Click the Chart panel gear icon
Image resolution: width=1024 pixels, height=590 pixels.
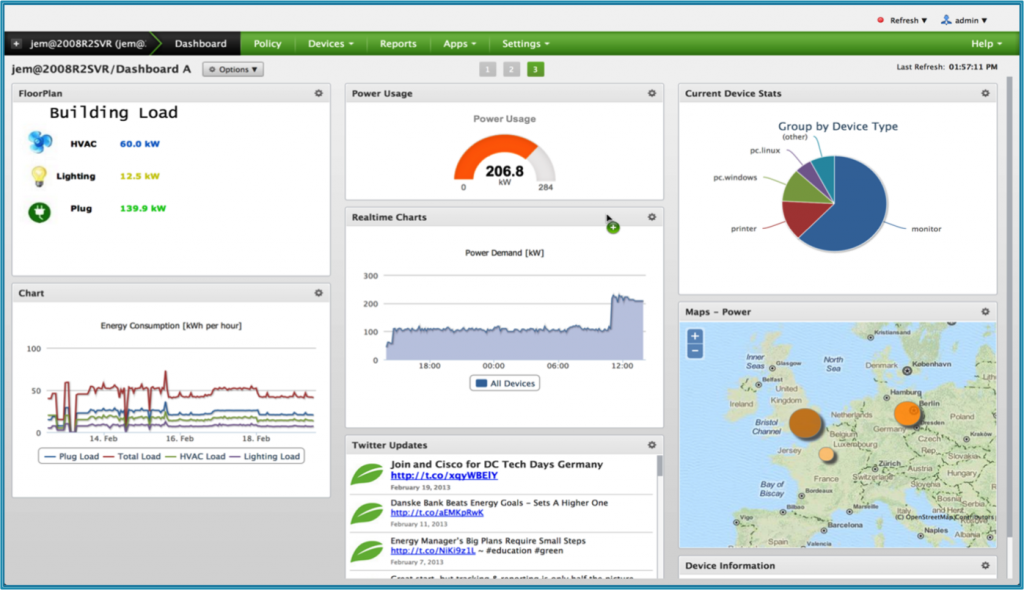coord(318,293)
